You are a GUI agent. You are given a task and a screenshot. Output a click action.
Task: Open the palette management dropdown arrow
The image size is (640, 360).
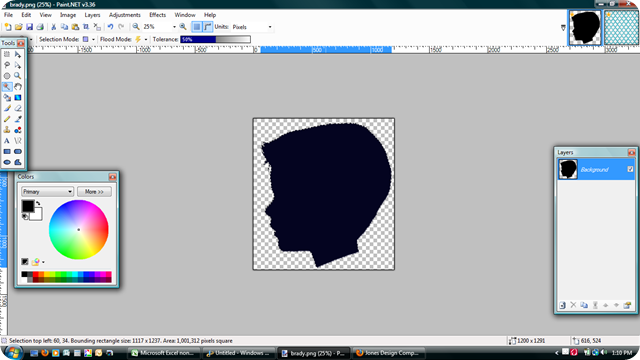(43, 262)
